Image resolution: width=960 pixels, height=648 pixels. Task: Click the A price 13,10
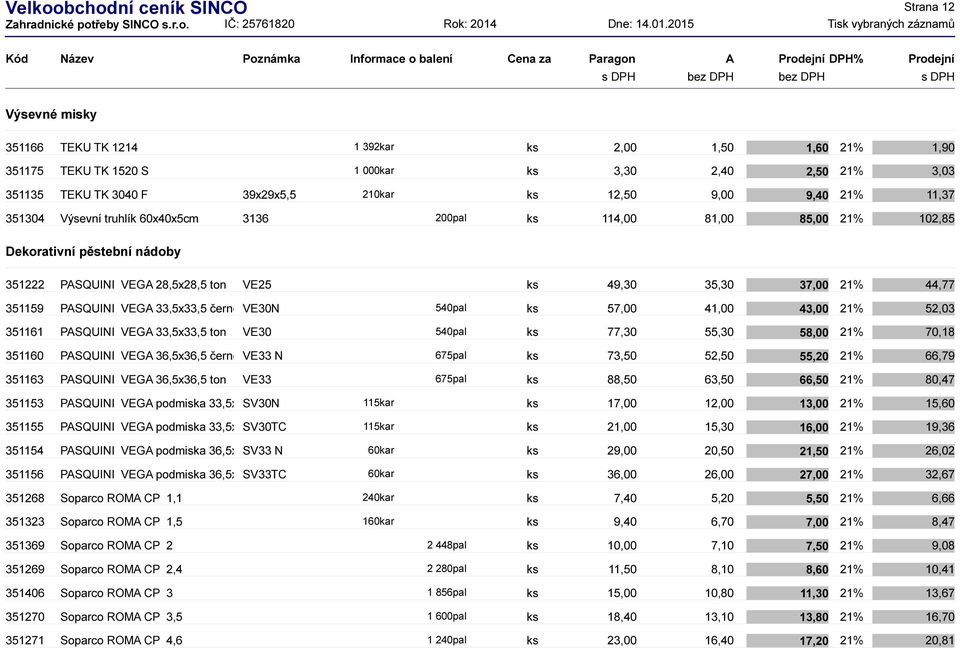[x=719, y=617]
